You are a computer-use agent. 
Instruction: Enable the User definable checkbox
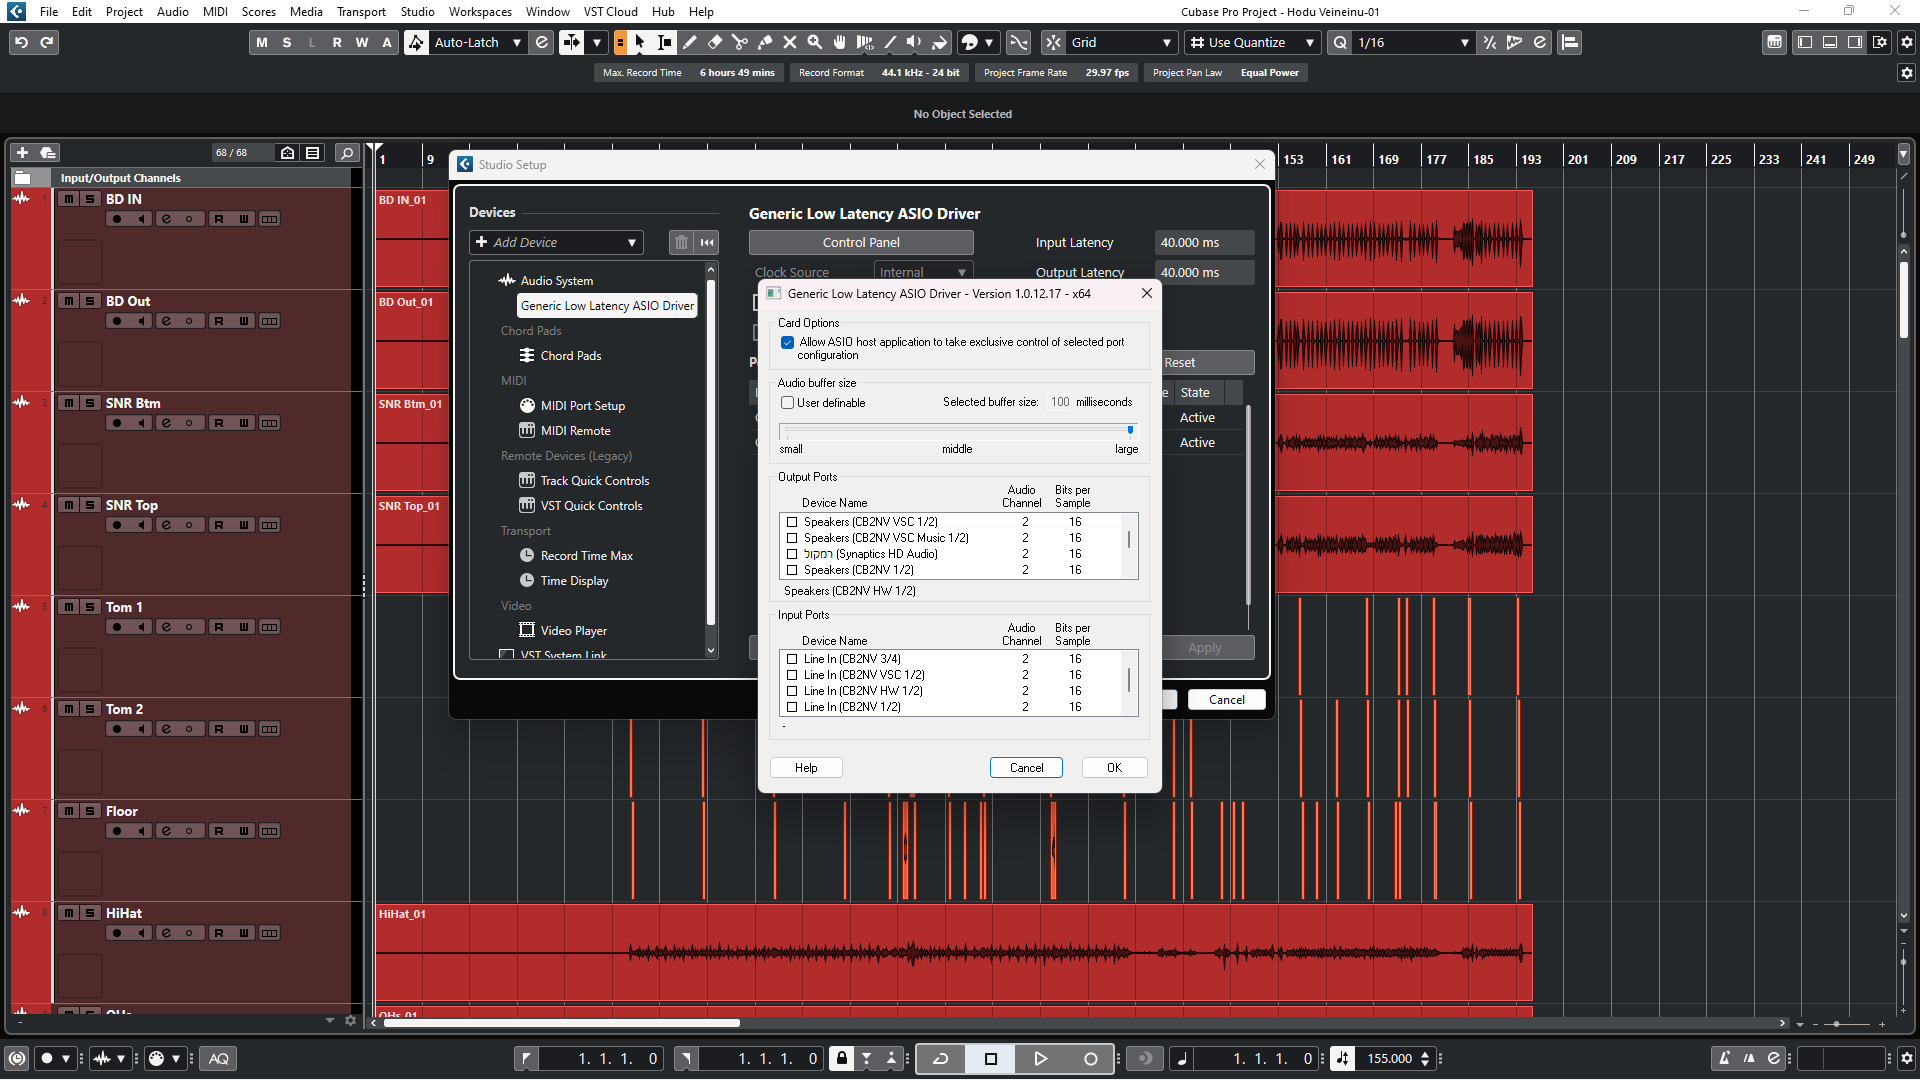pos(788,403)
